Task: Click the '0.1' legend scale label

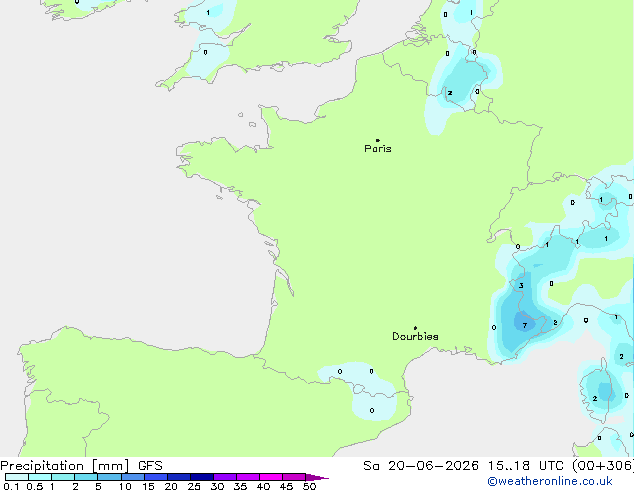Action: tap(11, 486)
